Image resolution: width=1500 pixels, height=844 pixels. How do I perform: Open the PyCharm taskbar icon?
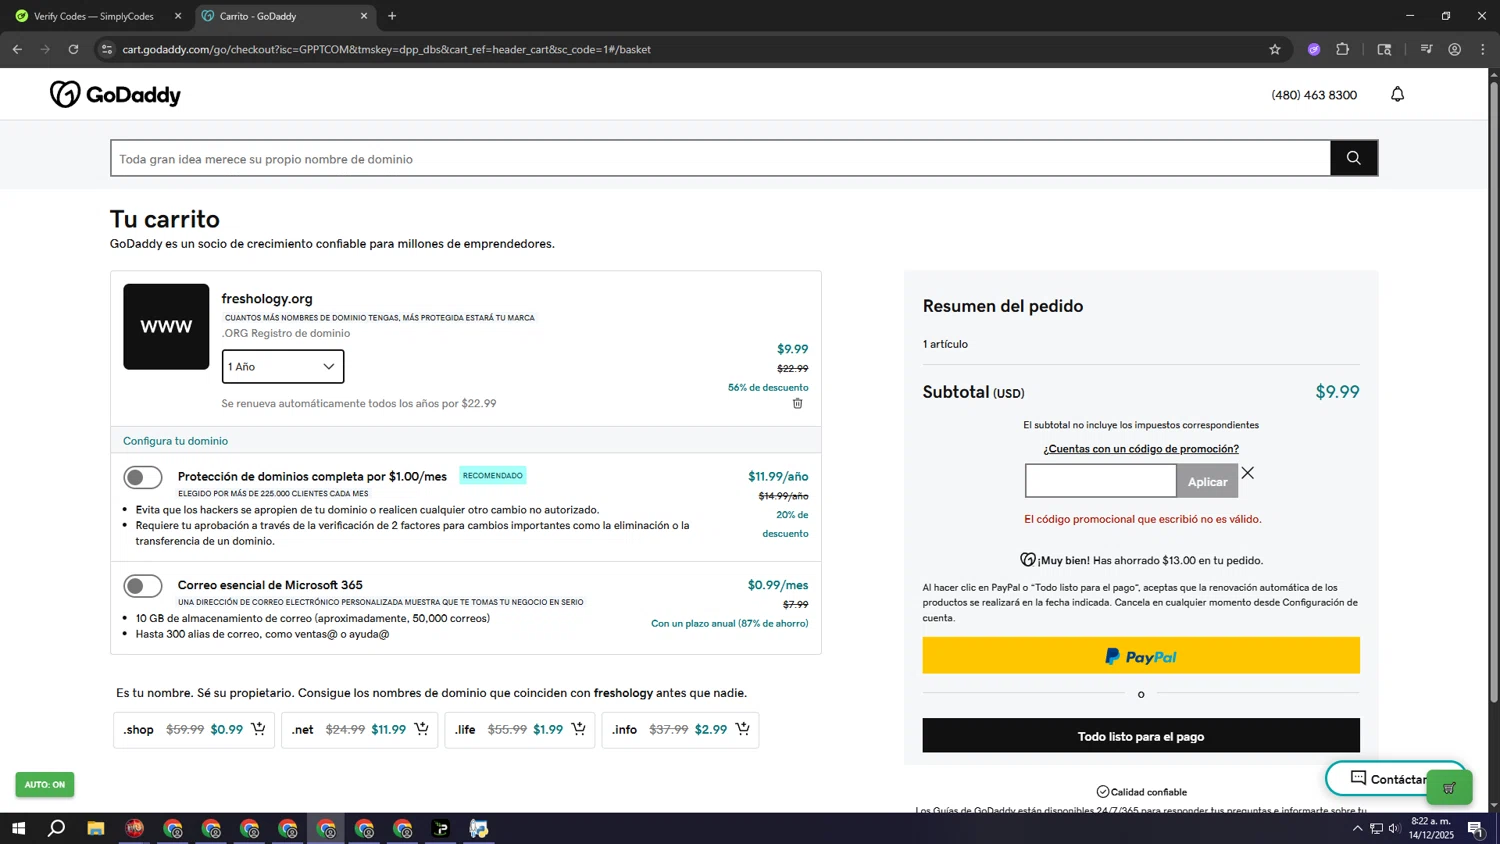[x=441, y=828]
